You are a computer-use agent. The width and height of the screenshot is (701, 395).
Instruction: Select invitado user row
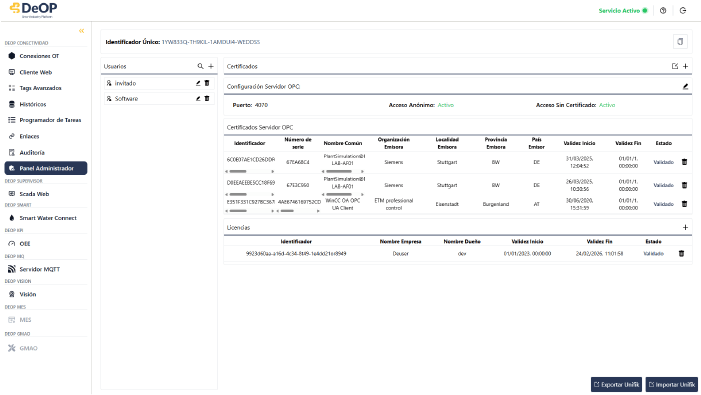pos(159,83)
